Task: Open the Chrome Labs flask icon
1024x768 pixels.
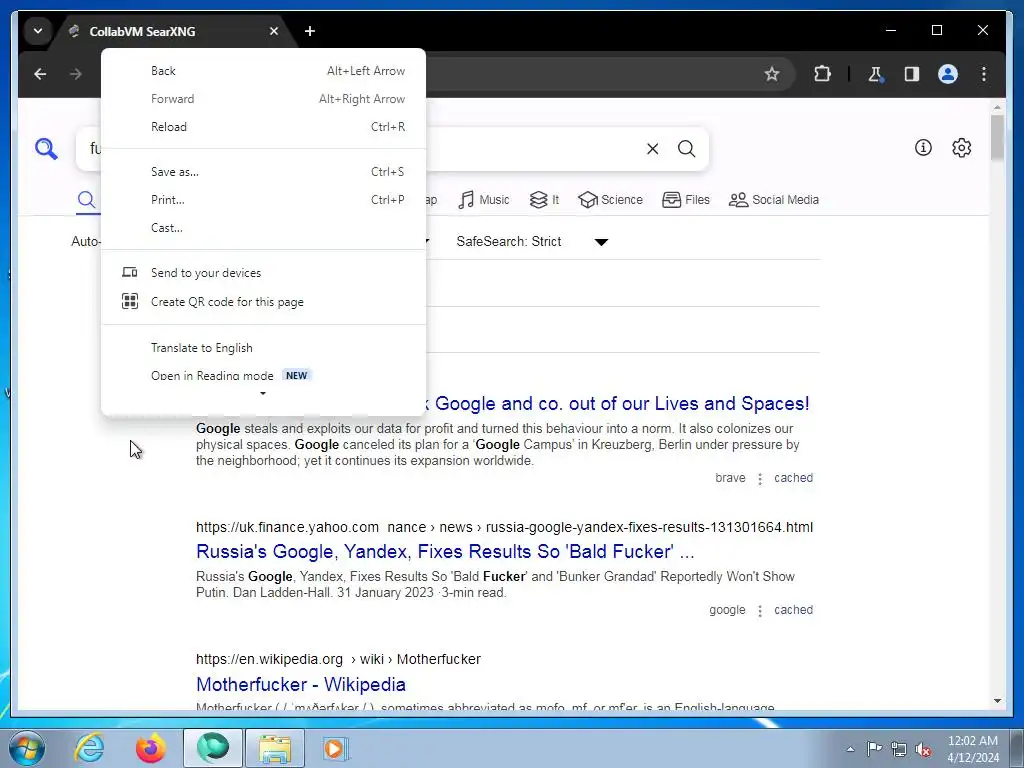Action: (x=876, y=74)
